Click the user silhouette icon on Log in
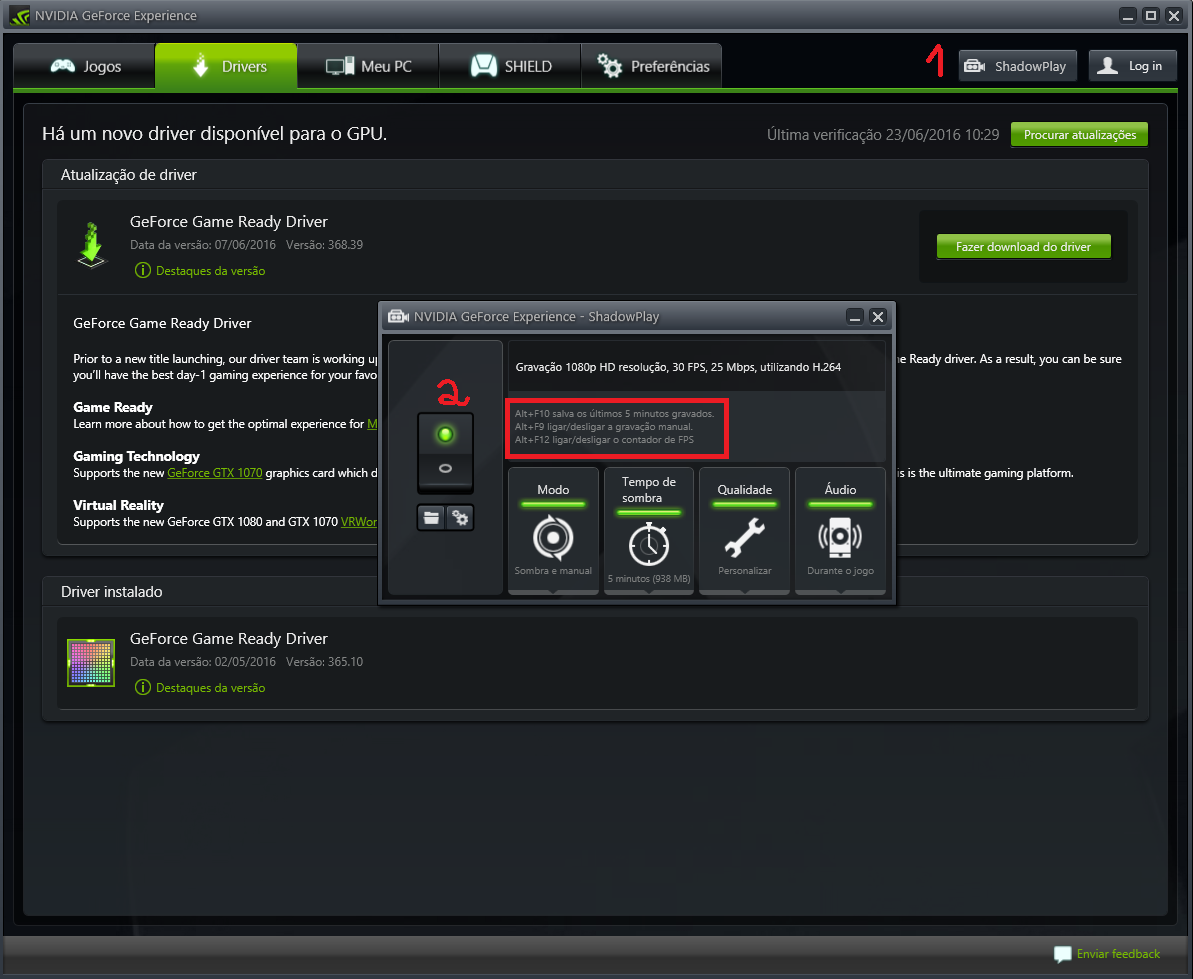Image resolution: width=1193 pixels, height=979 pixels. tap(1108, 66)
